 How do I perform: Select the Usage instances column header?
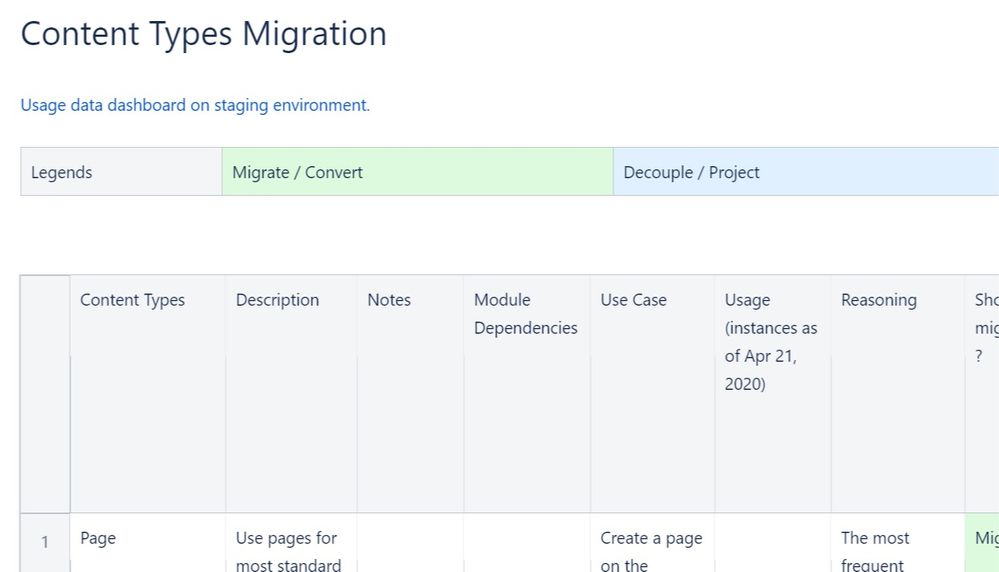773,394
